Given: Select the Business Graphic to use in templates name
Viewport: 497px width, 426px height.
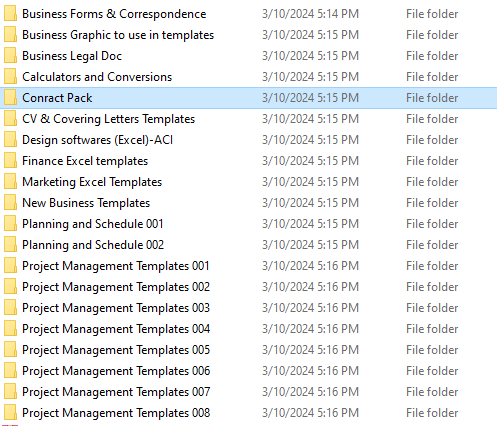Looking at the screenshot, I should (118, 35).
